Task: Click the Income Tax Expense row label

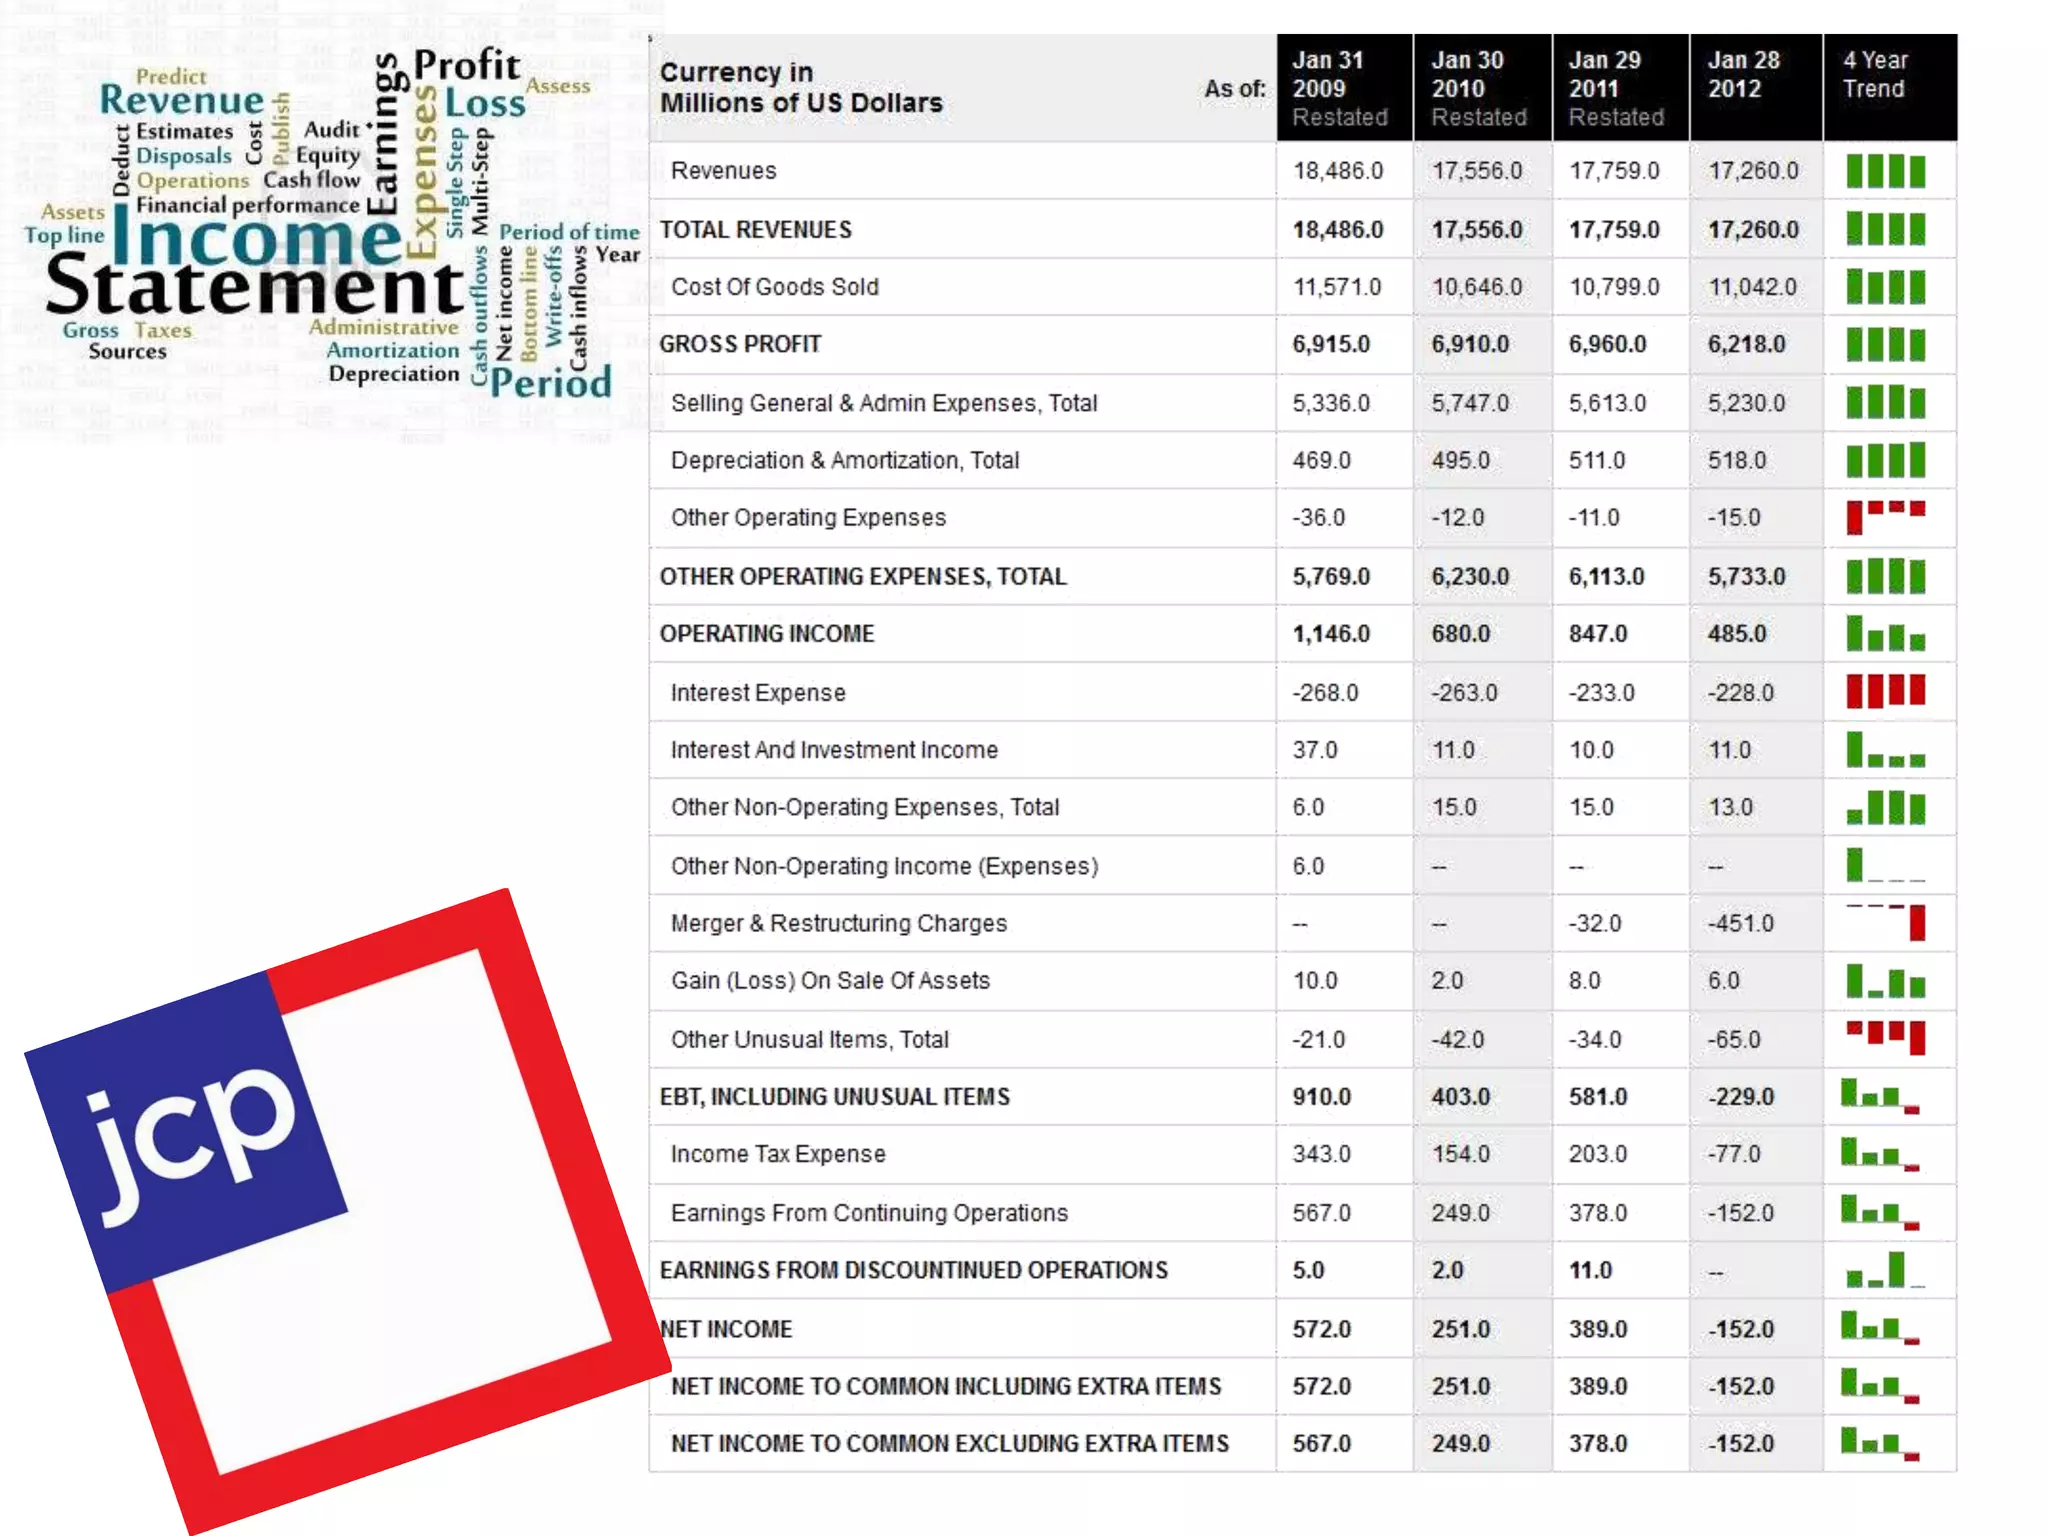Action: (777, 1154)
